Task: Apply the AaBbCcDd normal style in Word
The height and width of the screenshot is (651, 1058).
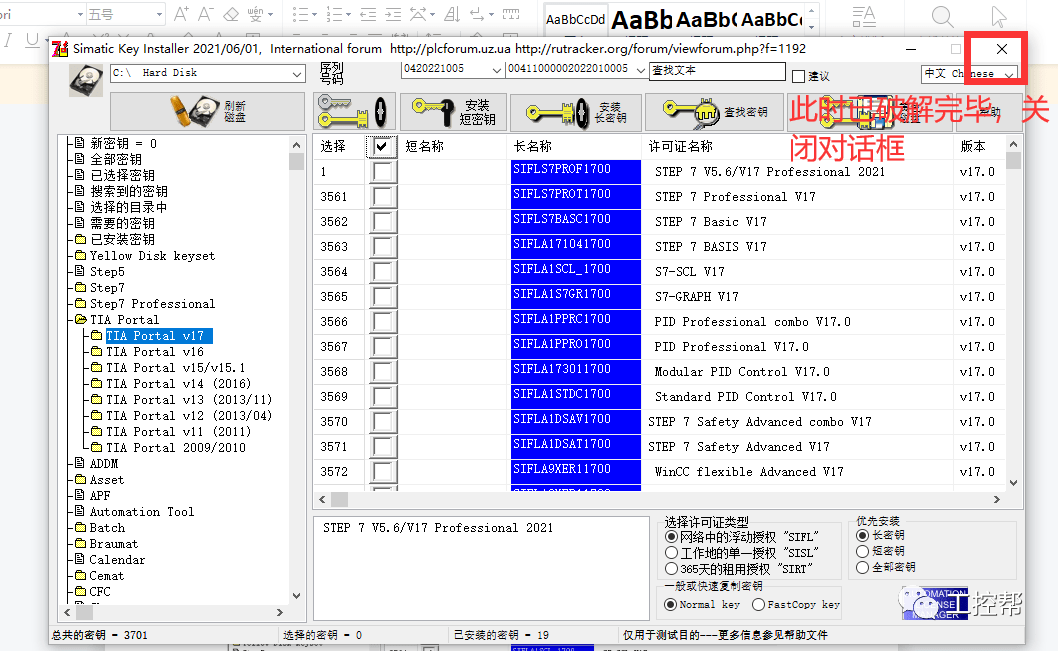Action: click(575, 19)
